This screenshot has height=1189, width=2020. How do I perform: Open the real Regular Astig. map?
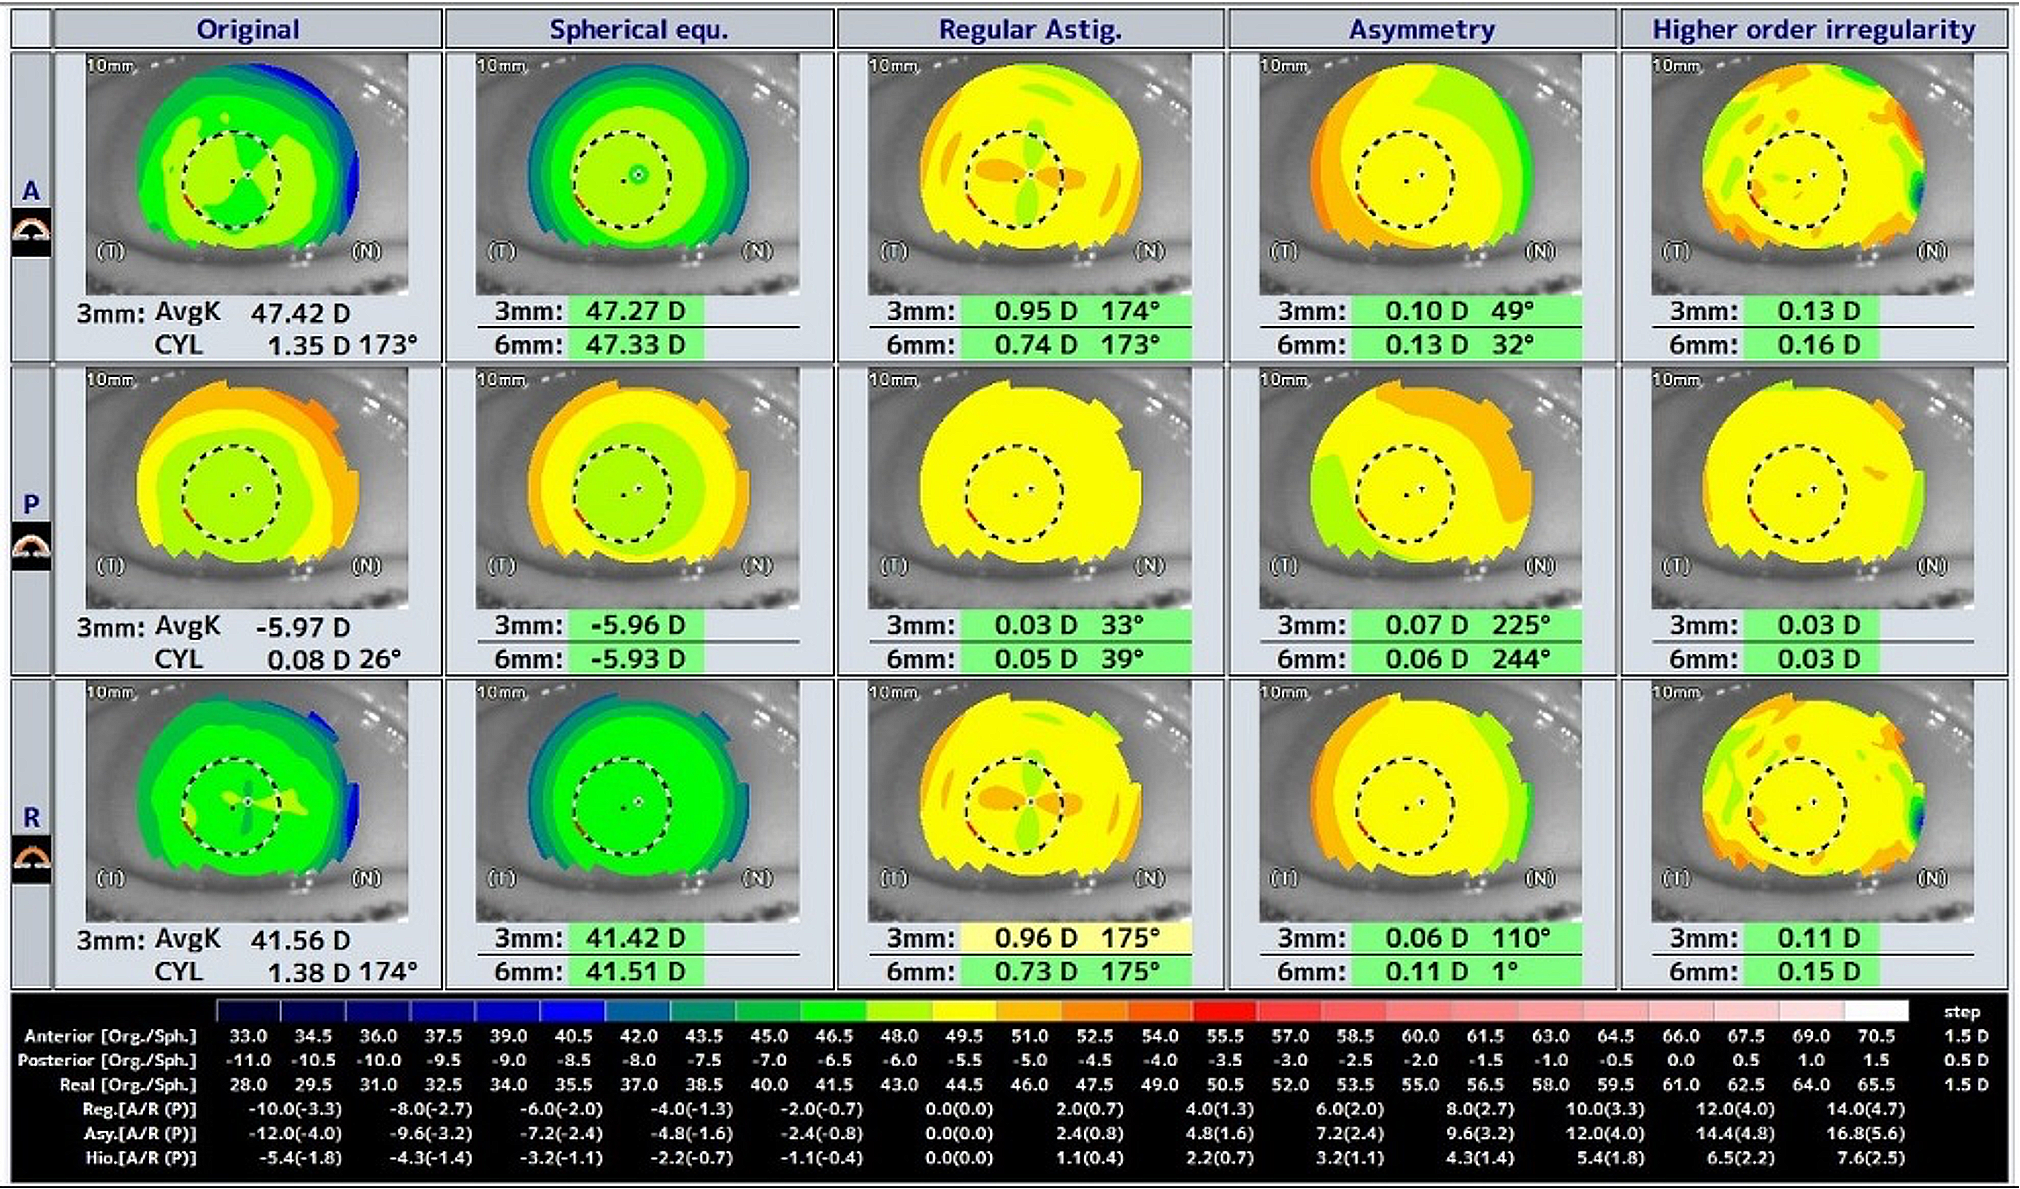click(x=1030, y=802)
